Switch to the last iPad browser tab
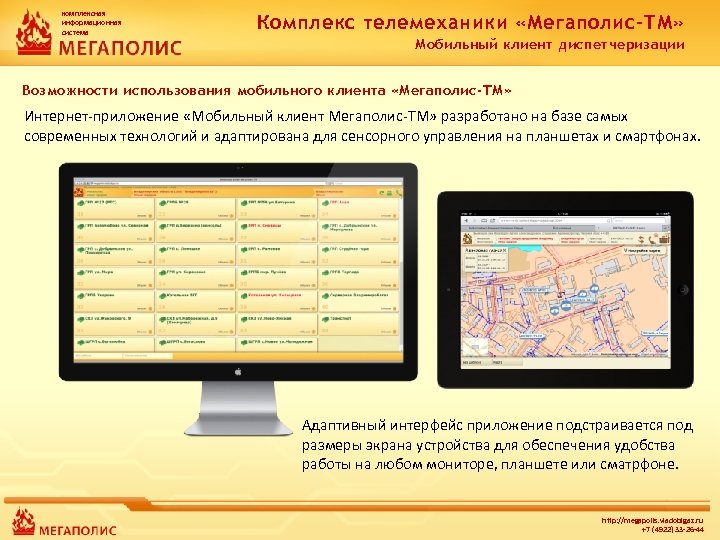The image size is (720, 540). coord(629,228)
